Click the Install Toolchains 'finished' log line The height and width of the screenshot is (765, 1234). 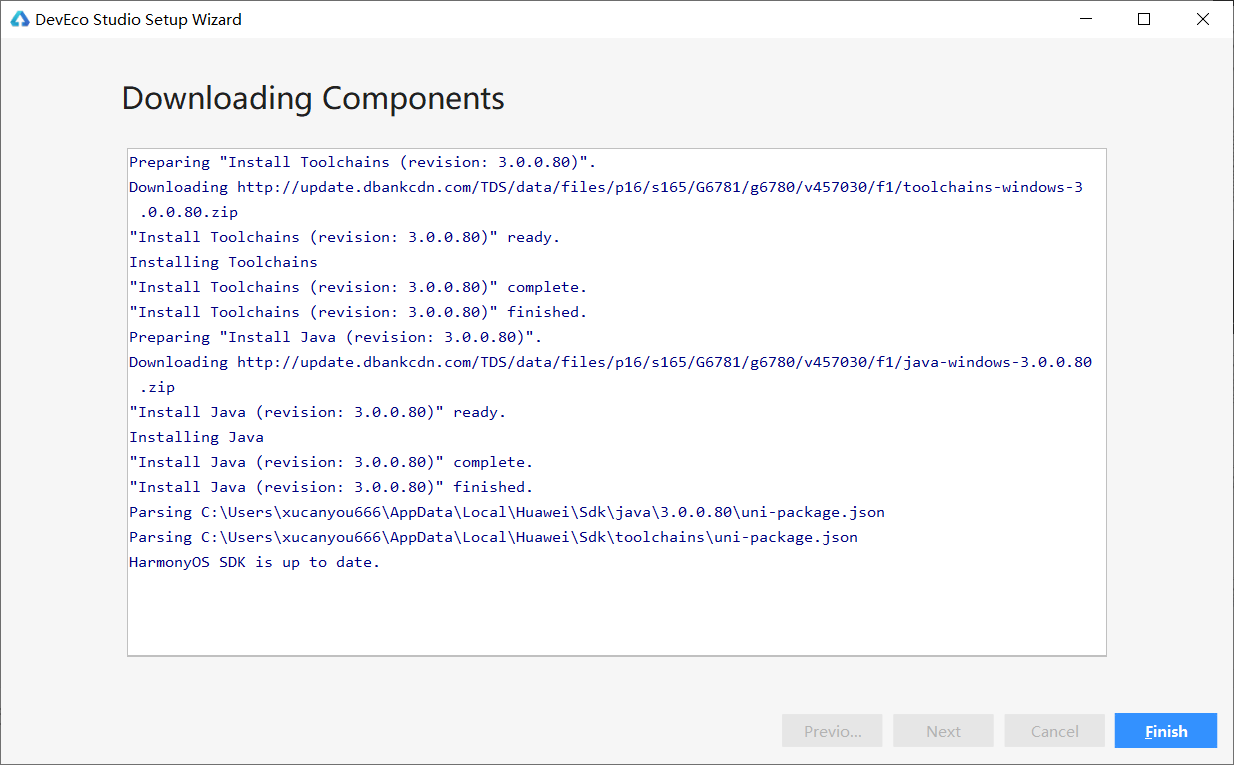coord(358,312)
